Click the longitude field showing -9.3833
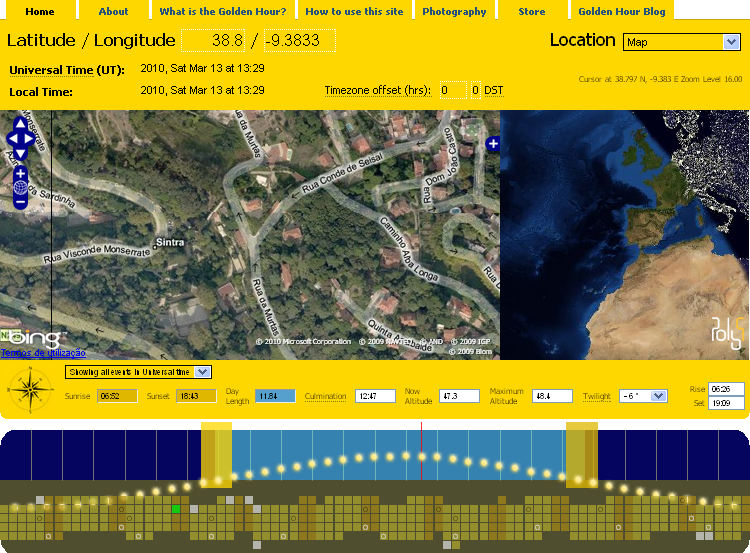The height and width of the screenshot is (553, 750). point(300,40)
